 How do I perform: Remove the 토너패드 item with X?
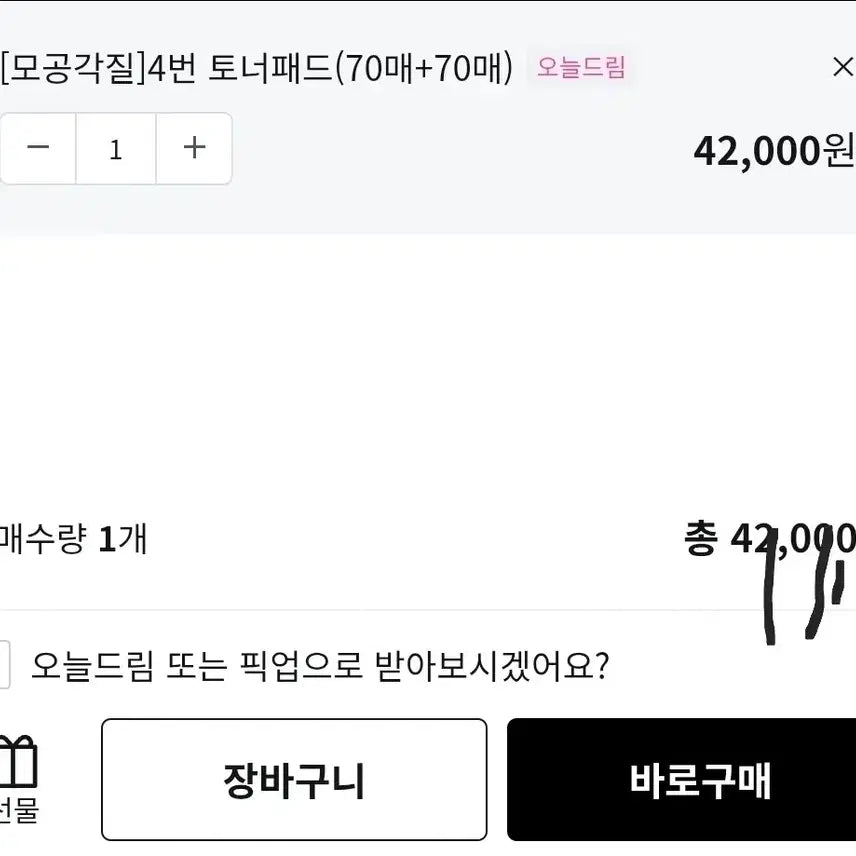[842, 67]
